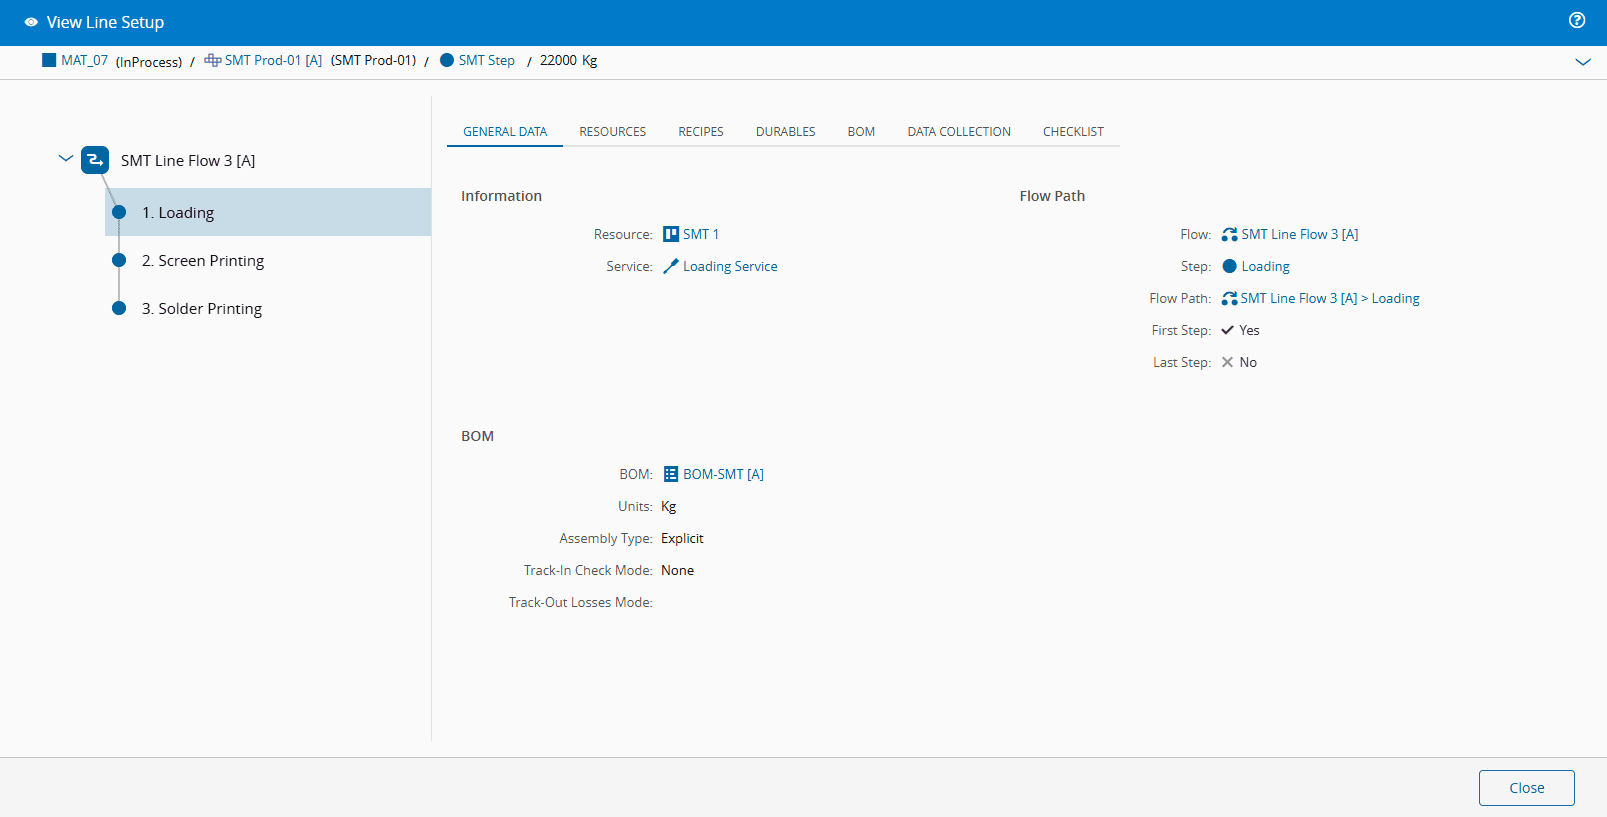Open the BOM-SMT [A] link
This screenshot has height=817, width=1607.
pos(723,475)
